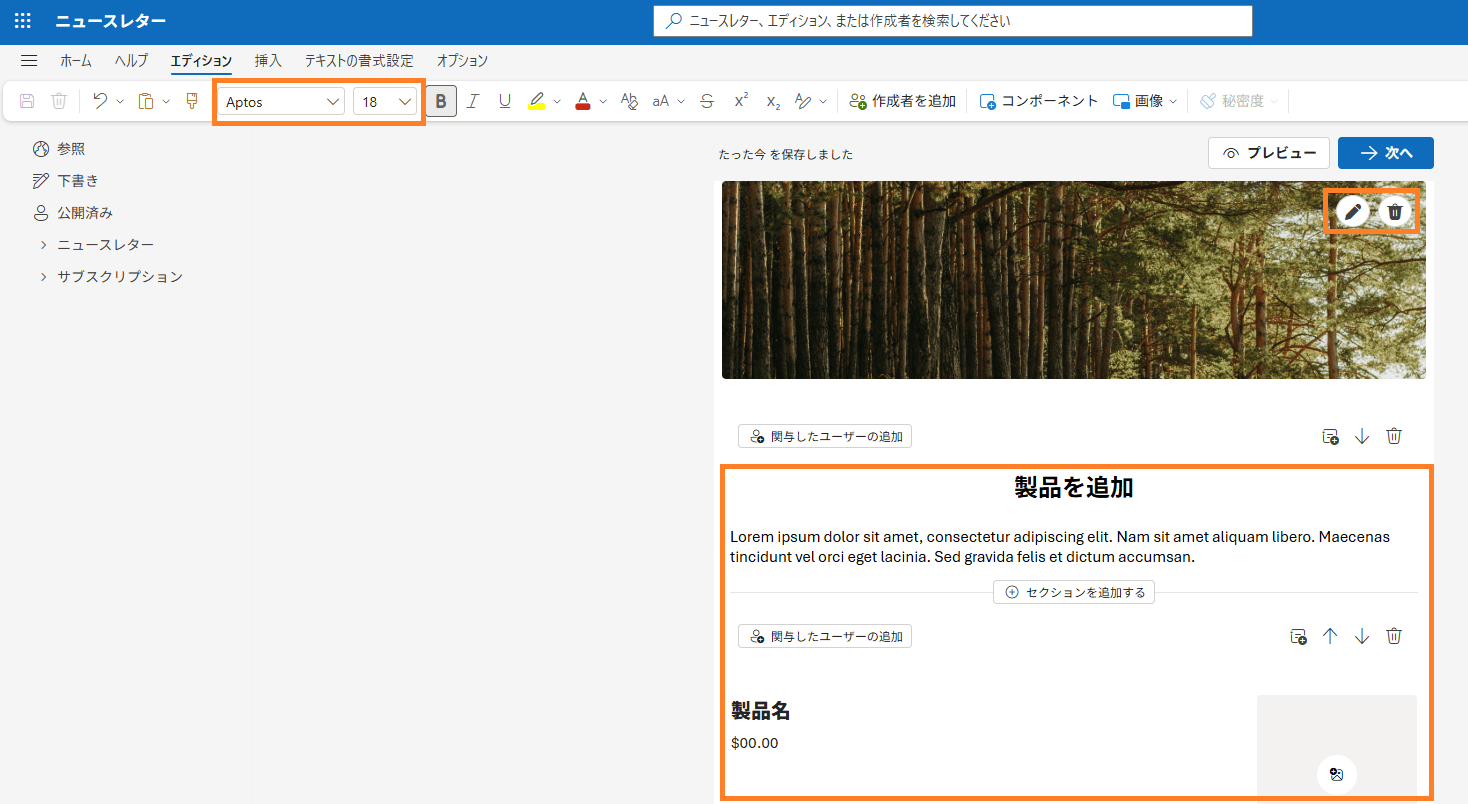Toggle Bold formatting
This screenshot has width=1468, height=804.
click(441, 101)
